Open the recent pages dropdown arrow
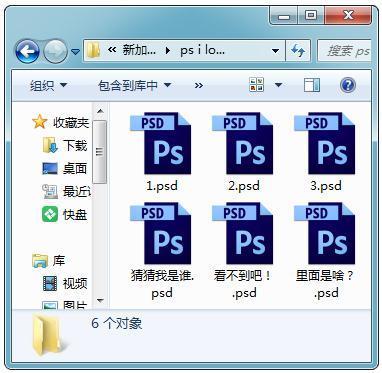Screen dimensions: 382x373 pyautogui.click(x=76, y=52)
